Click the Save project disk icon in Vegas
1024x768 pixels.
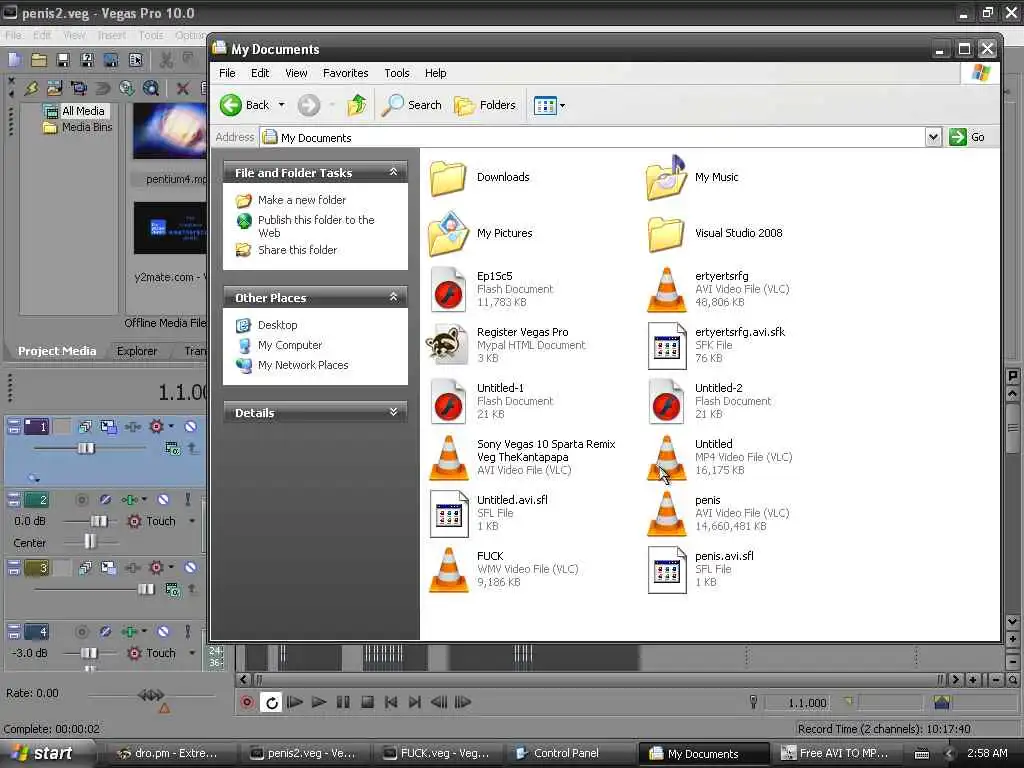coord(63,61)
